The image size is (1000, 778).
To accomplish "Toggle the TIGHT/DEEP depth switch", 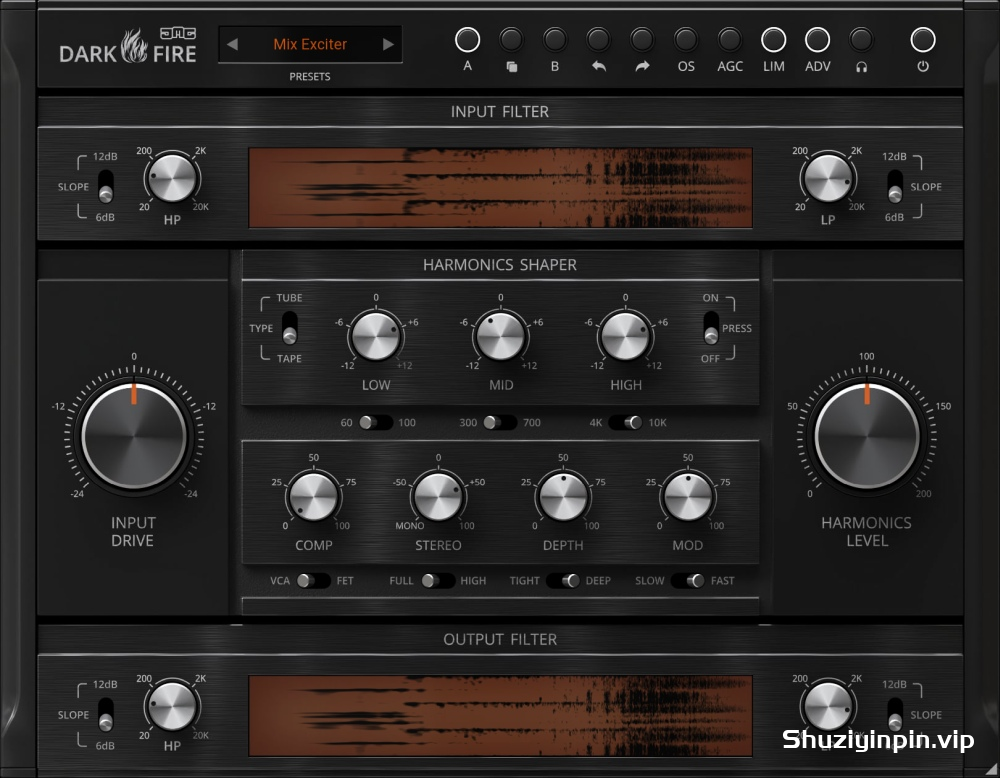I will 562,580.
